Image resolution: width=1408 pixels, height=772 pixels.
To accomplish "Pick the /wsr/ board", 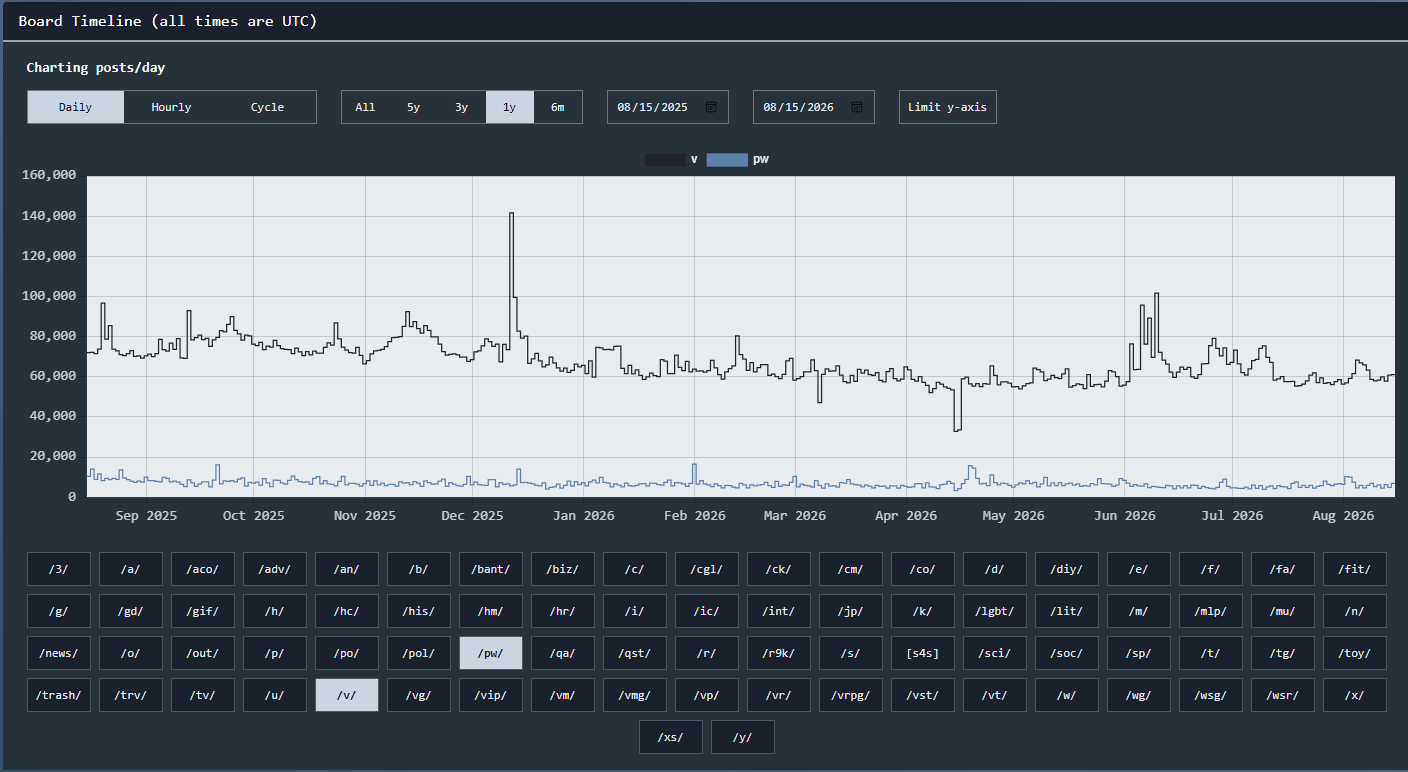I will [x=1283, y=695].
